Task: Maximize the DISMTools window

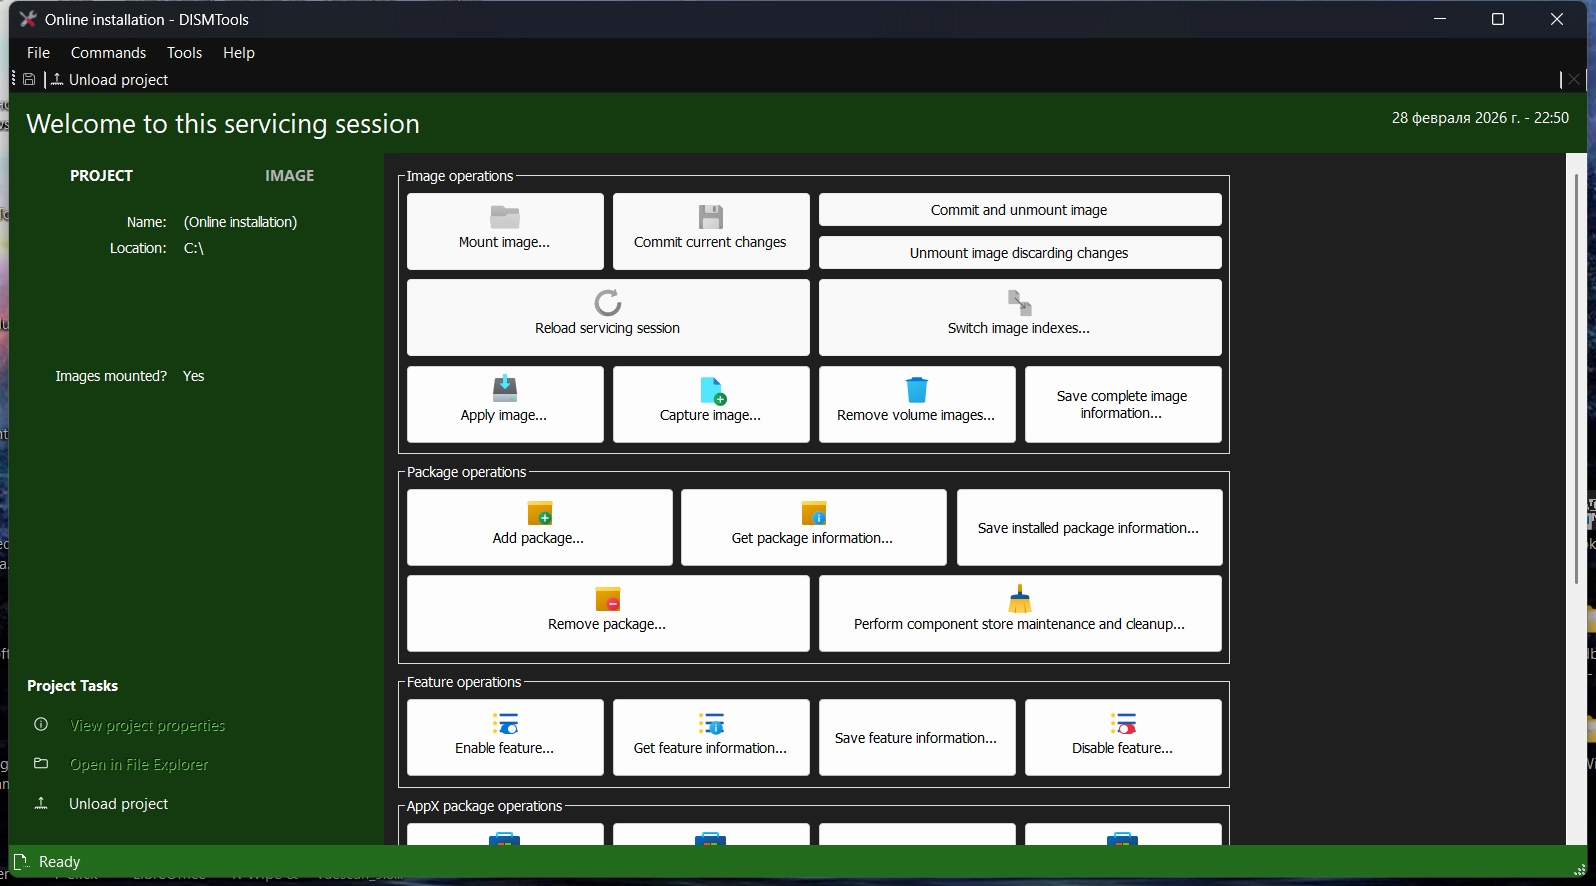Action: (1498, 19)
